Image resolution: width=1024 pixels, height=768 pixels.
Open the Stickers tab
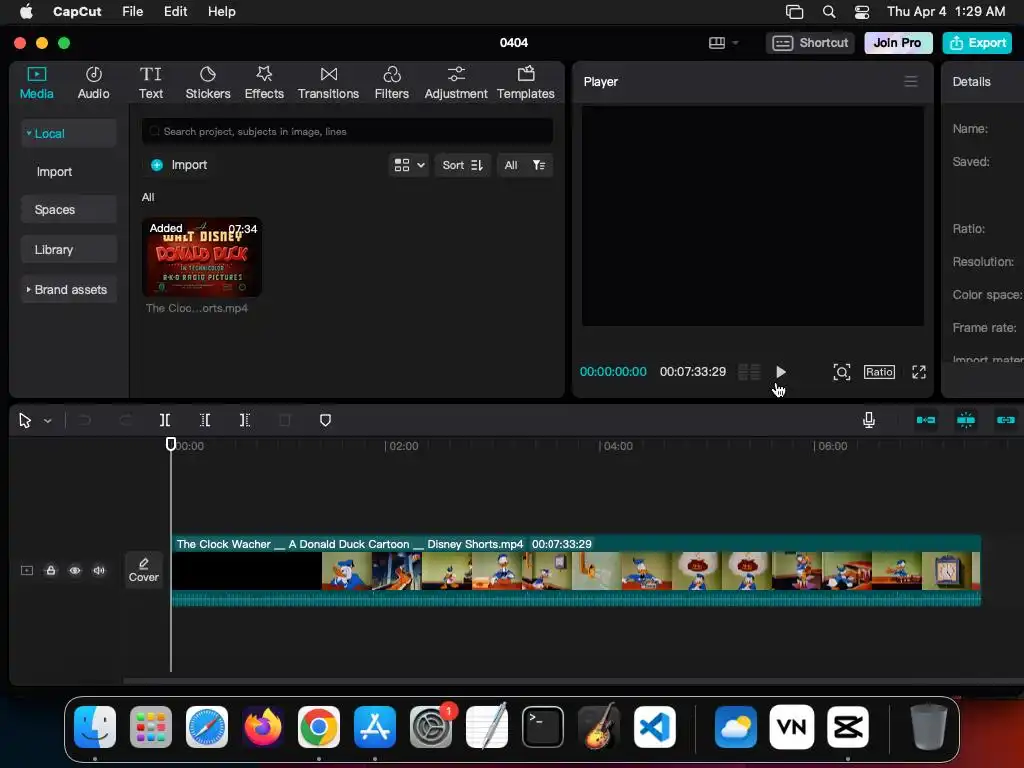(x=208, y=83)
